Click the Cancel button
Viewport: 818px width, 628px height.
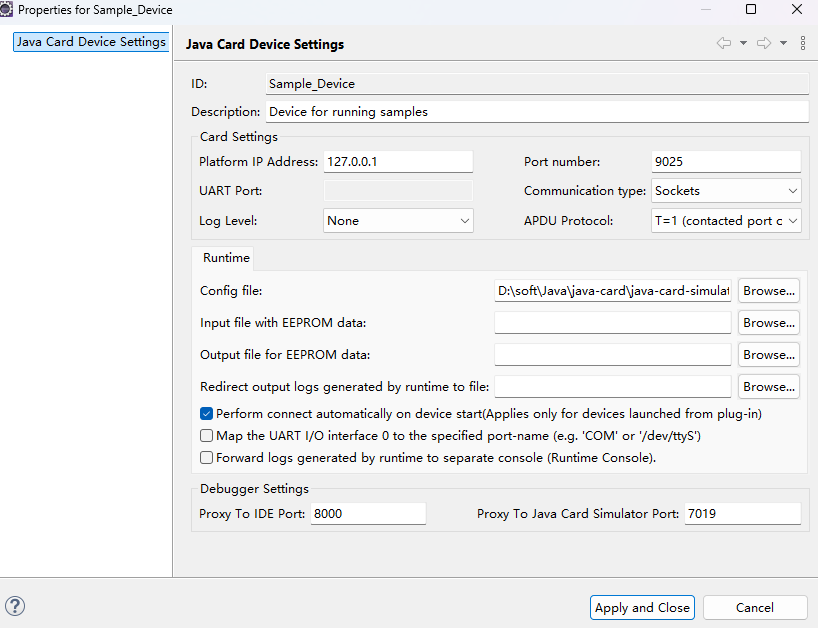[x=754, y=607]
